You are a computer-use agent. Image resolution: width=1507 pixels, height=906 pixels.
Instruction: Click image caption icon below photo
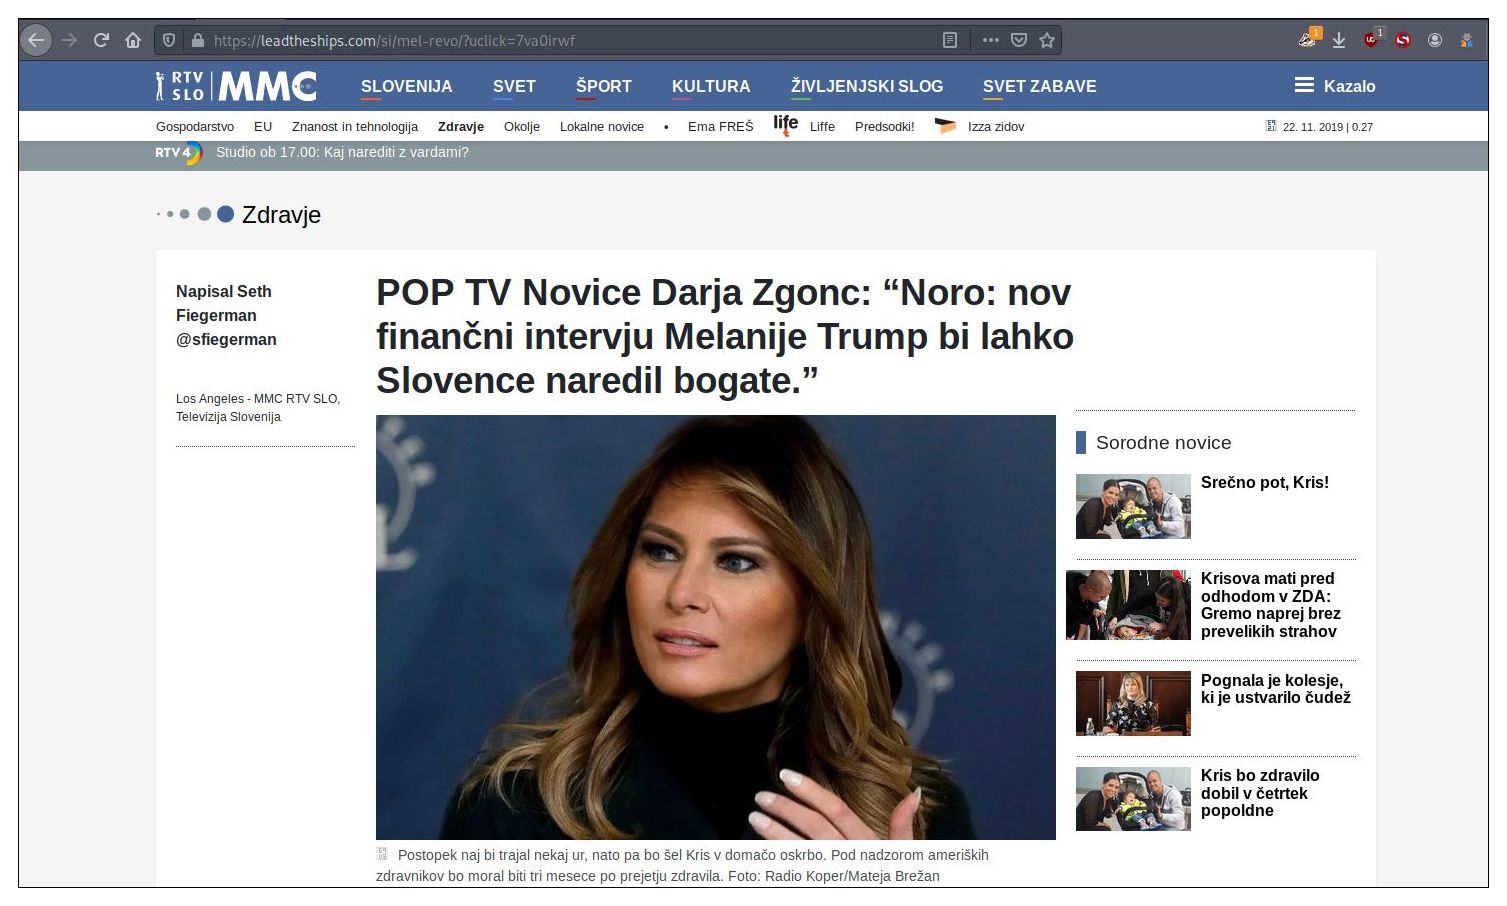coord(382,854)
